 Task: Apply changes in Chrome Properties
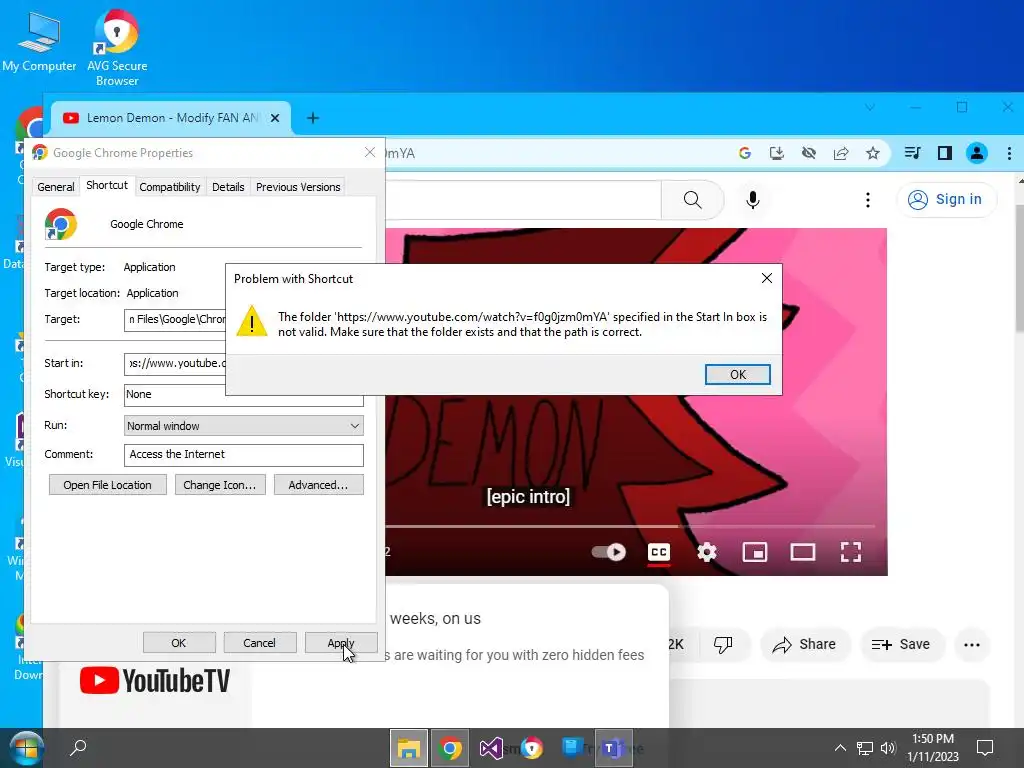(x=340, y=643)
